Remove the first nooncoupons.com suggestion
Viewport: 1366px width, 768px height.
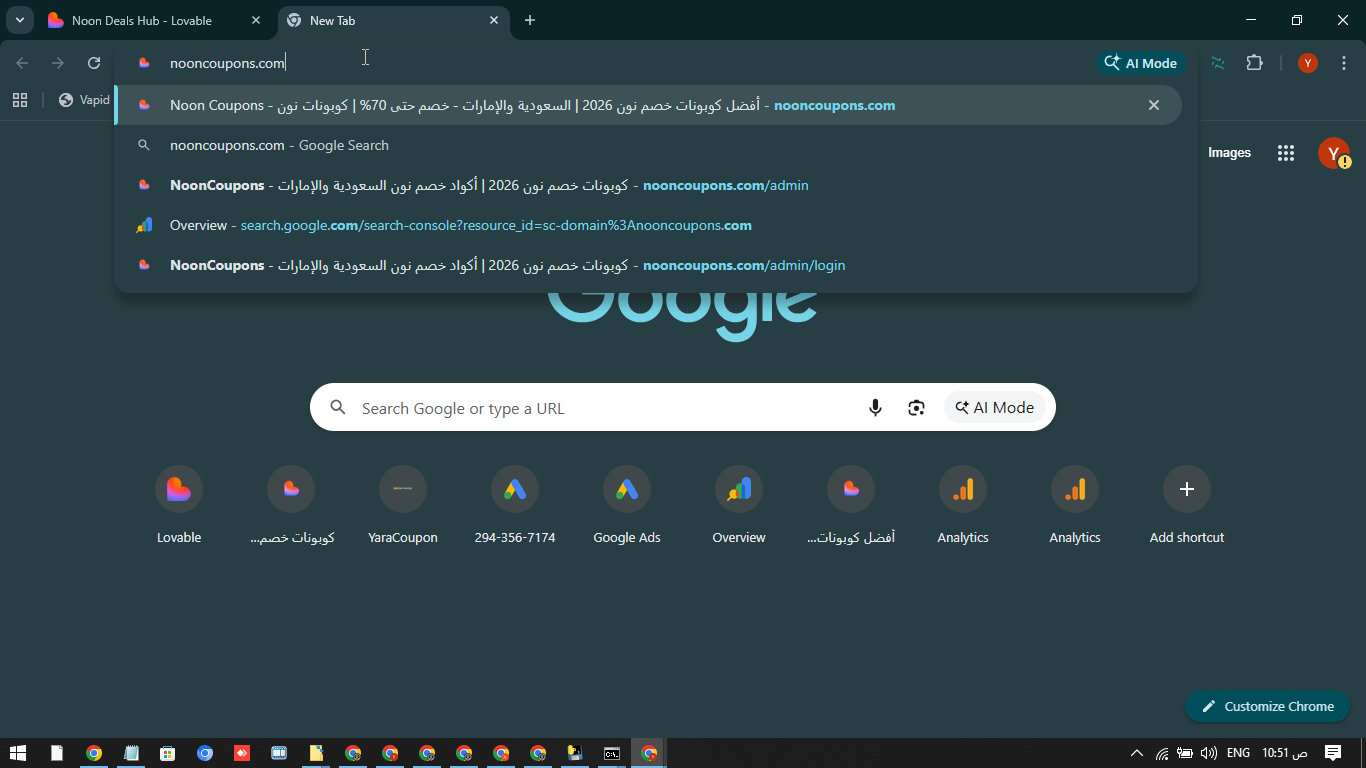tap(1154, 105)
